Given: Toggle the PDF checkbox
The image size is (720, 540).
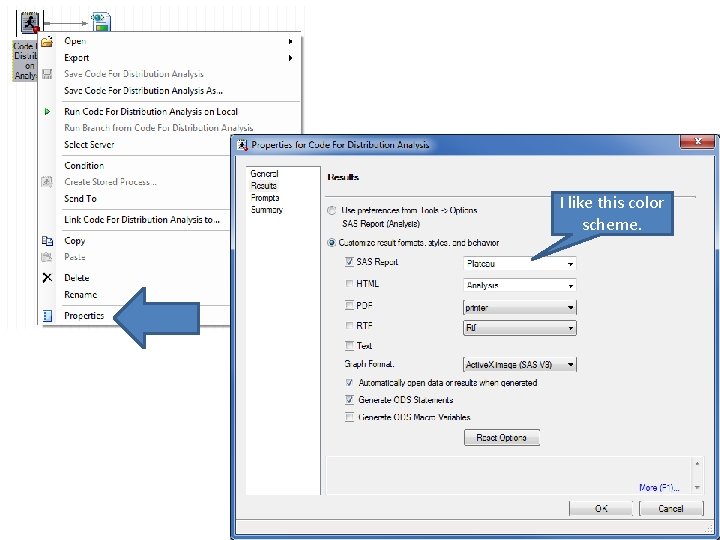Looking at the screenshot, I should click(349, 305).
